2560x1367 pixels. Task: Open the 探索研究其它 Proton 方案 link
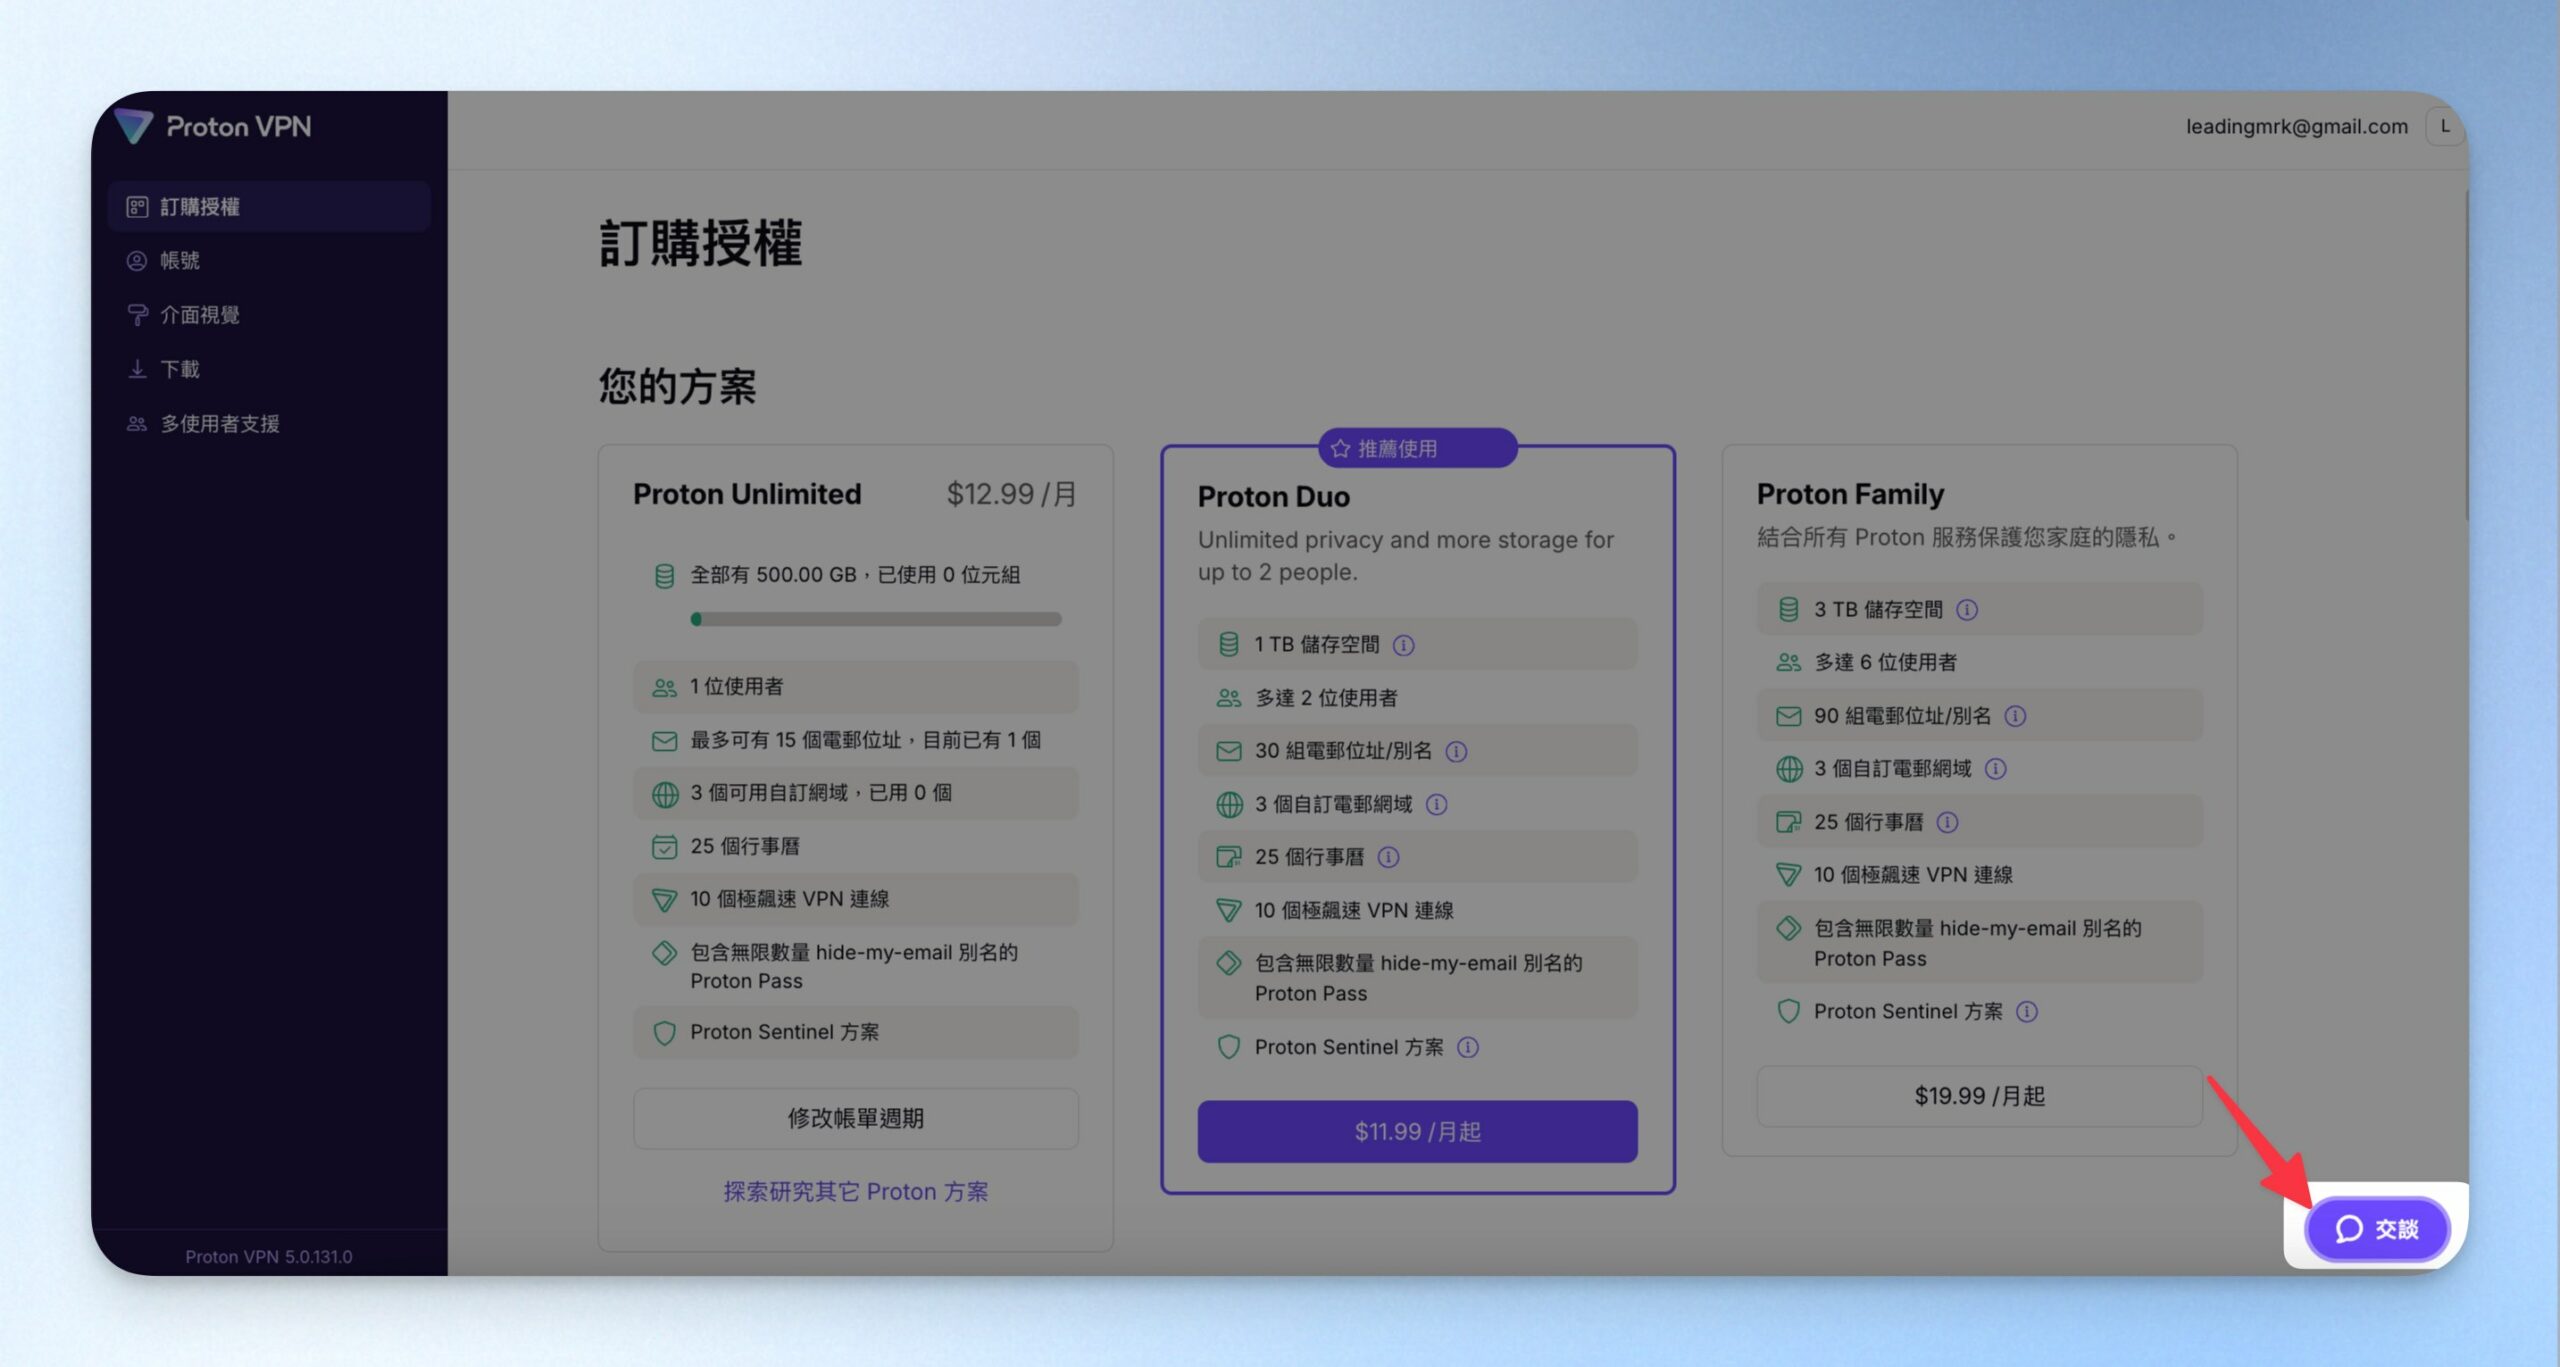coord(855,1192)
